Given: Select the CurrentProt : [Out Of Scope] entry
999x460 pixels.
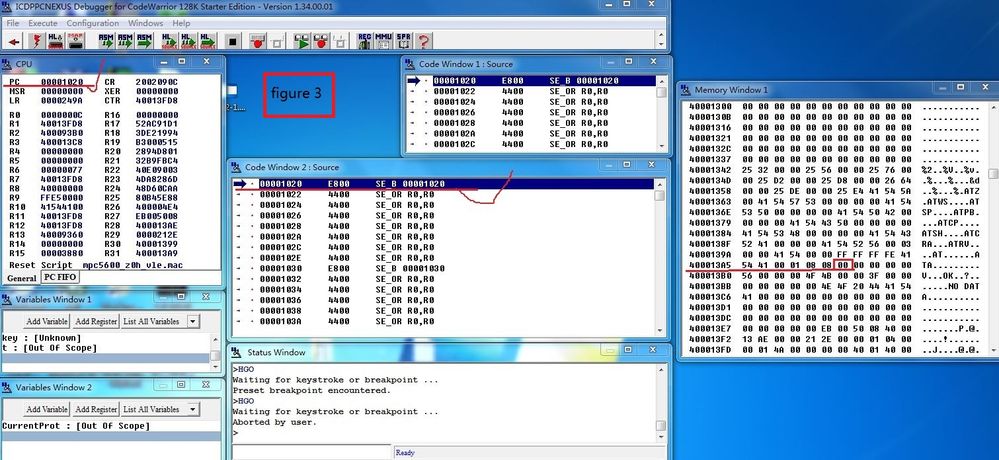Looking at the screenshot, I should coord(76,426).
